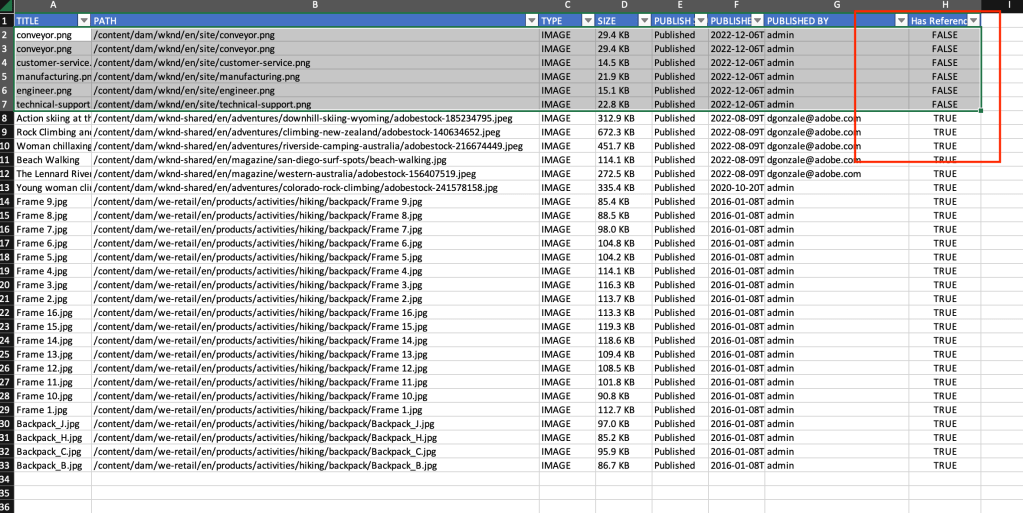Open the PUBLISHED BY filter dropdown
The image size is (1023, 513).
click(901, 21)
